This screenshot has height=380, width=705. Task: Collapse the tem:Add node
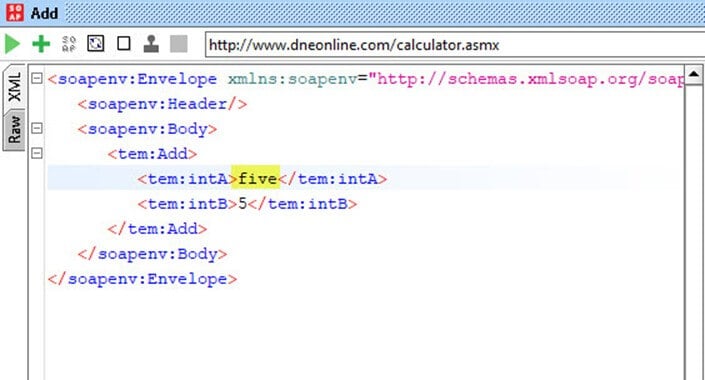point(37,153)
